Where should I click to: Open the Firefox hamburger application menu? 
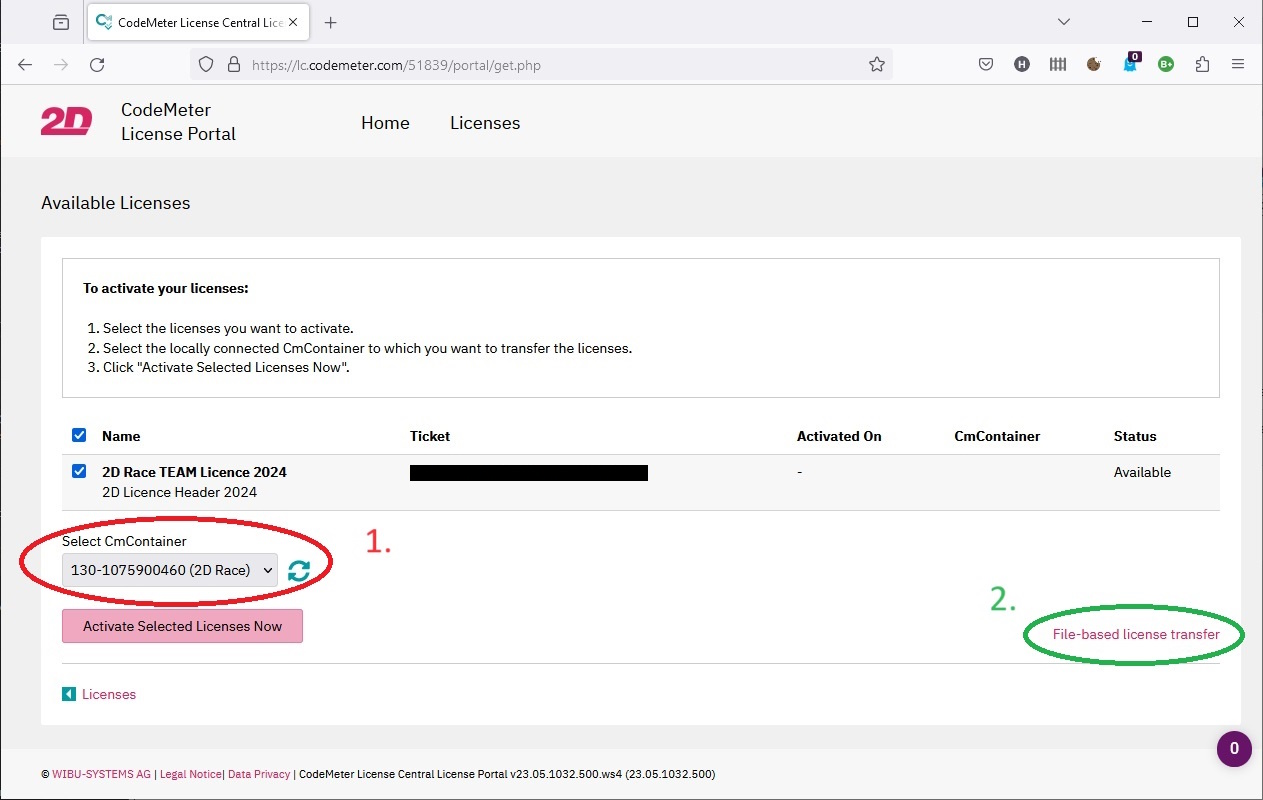coord(1237,64)
